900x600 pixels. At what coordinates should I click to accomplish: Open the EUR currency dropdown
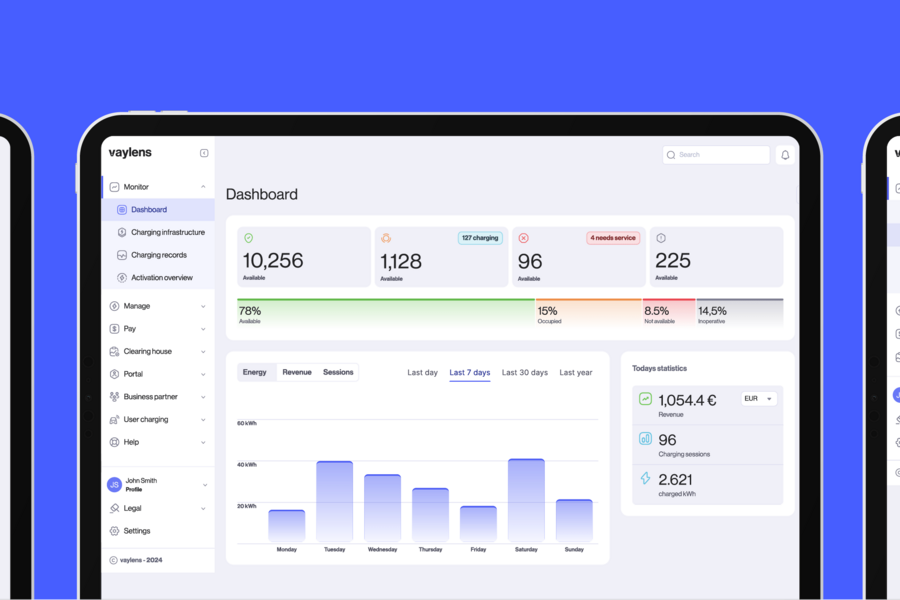point(759,398)
